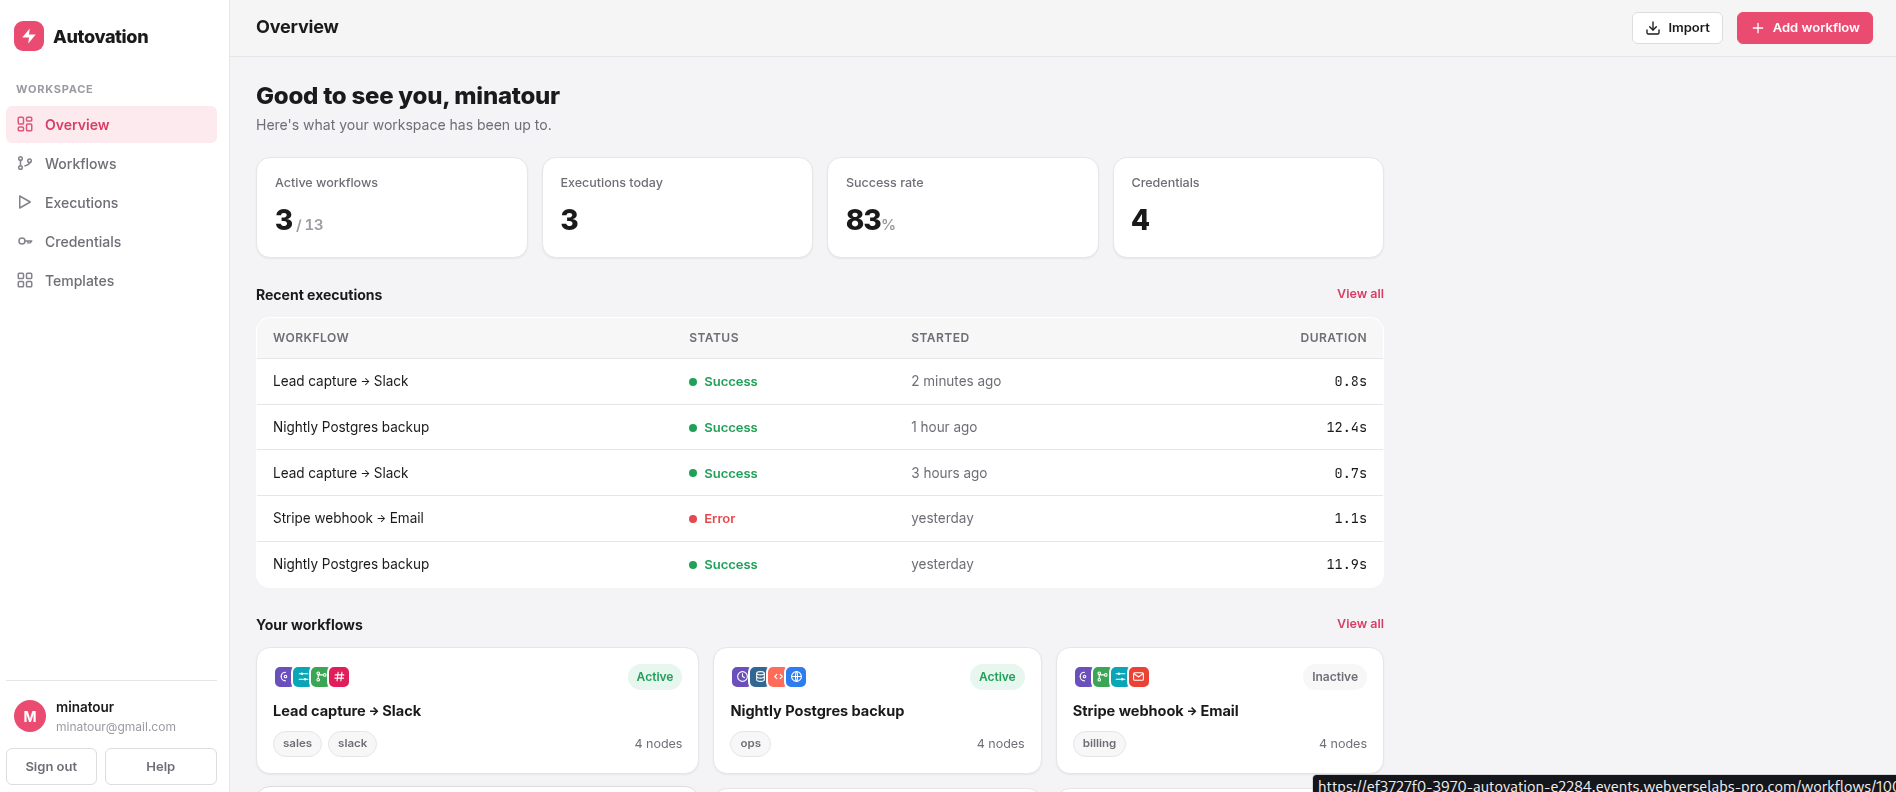Go to the Overview menu item
The height and width of the screenshot is (792, 1896).
(111, 124)
